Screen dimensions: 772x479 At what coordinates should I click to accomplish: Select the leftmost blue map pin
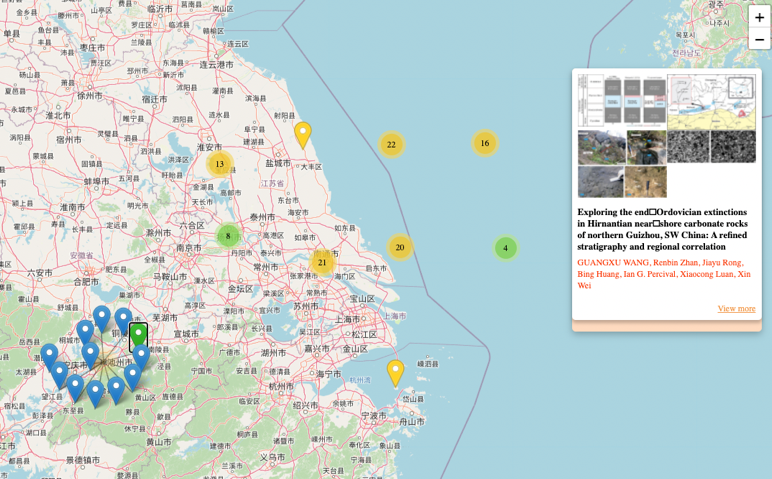tap(49, 355)
